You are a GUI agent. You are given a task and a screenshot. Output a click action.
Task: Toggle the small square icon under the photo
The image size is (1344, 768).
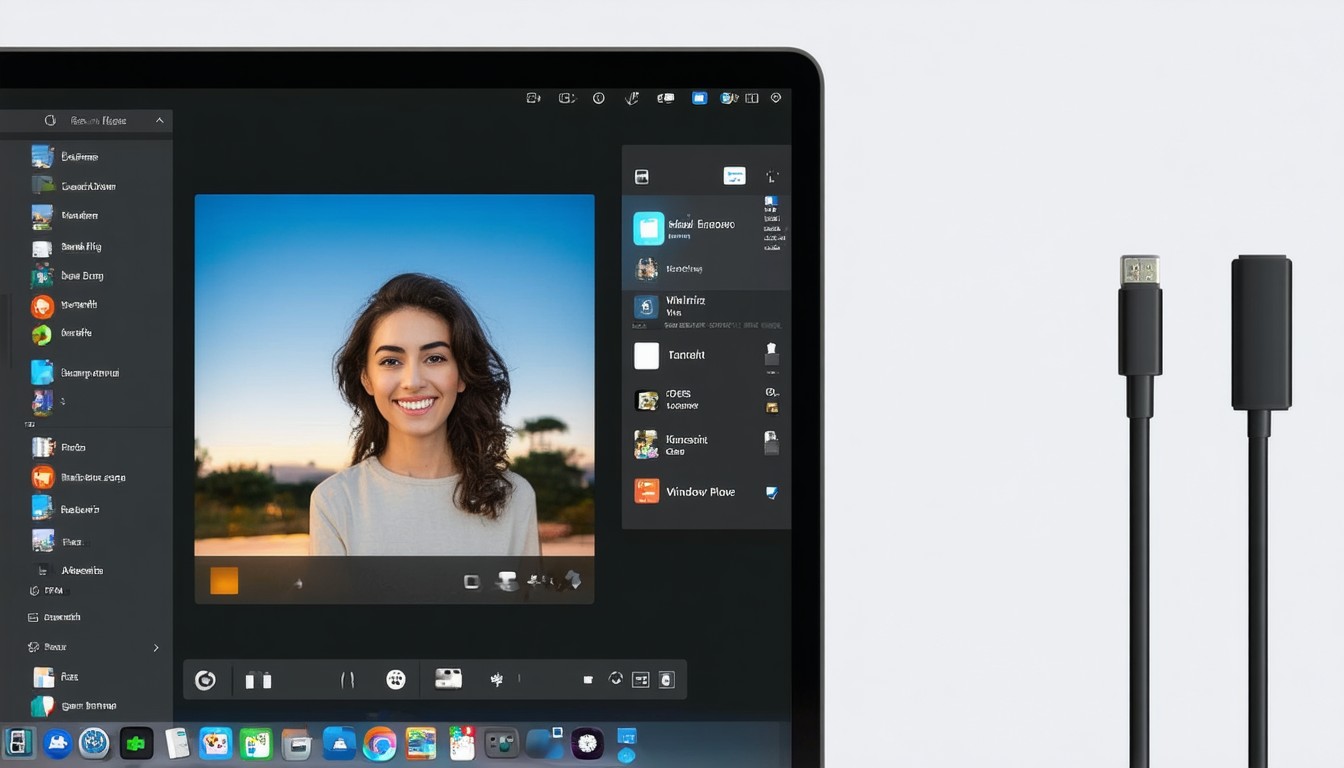(471, 581)
